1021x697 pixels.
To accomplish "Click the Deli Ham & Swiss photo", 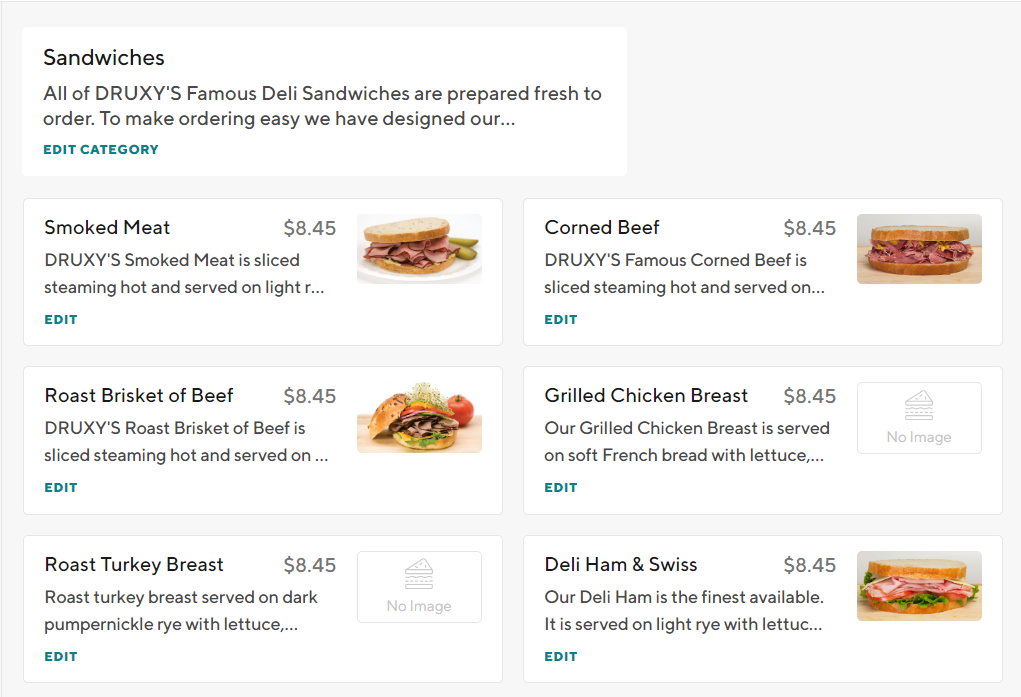I will pyautogui.click(x=919, y=586).
